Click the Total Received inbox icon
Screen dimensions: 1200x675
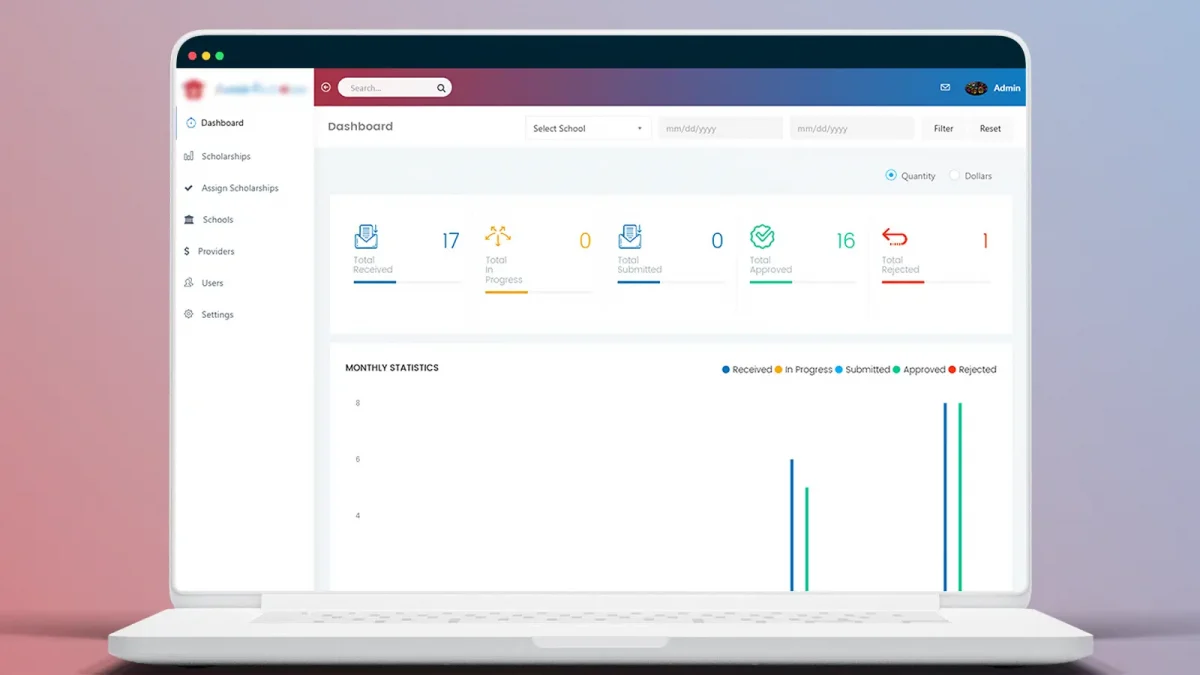[366, 237]
